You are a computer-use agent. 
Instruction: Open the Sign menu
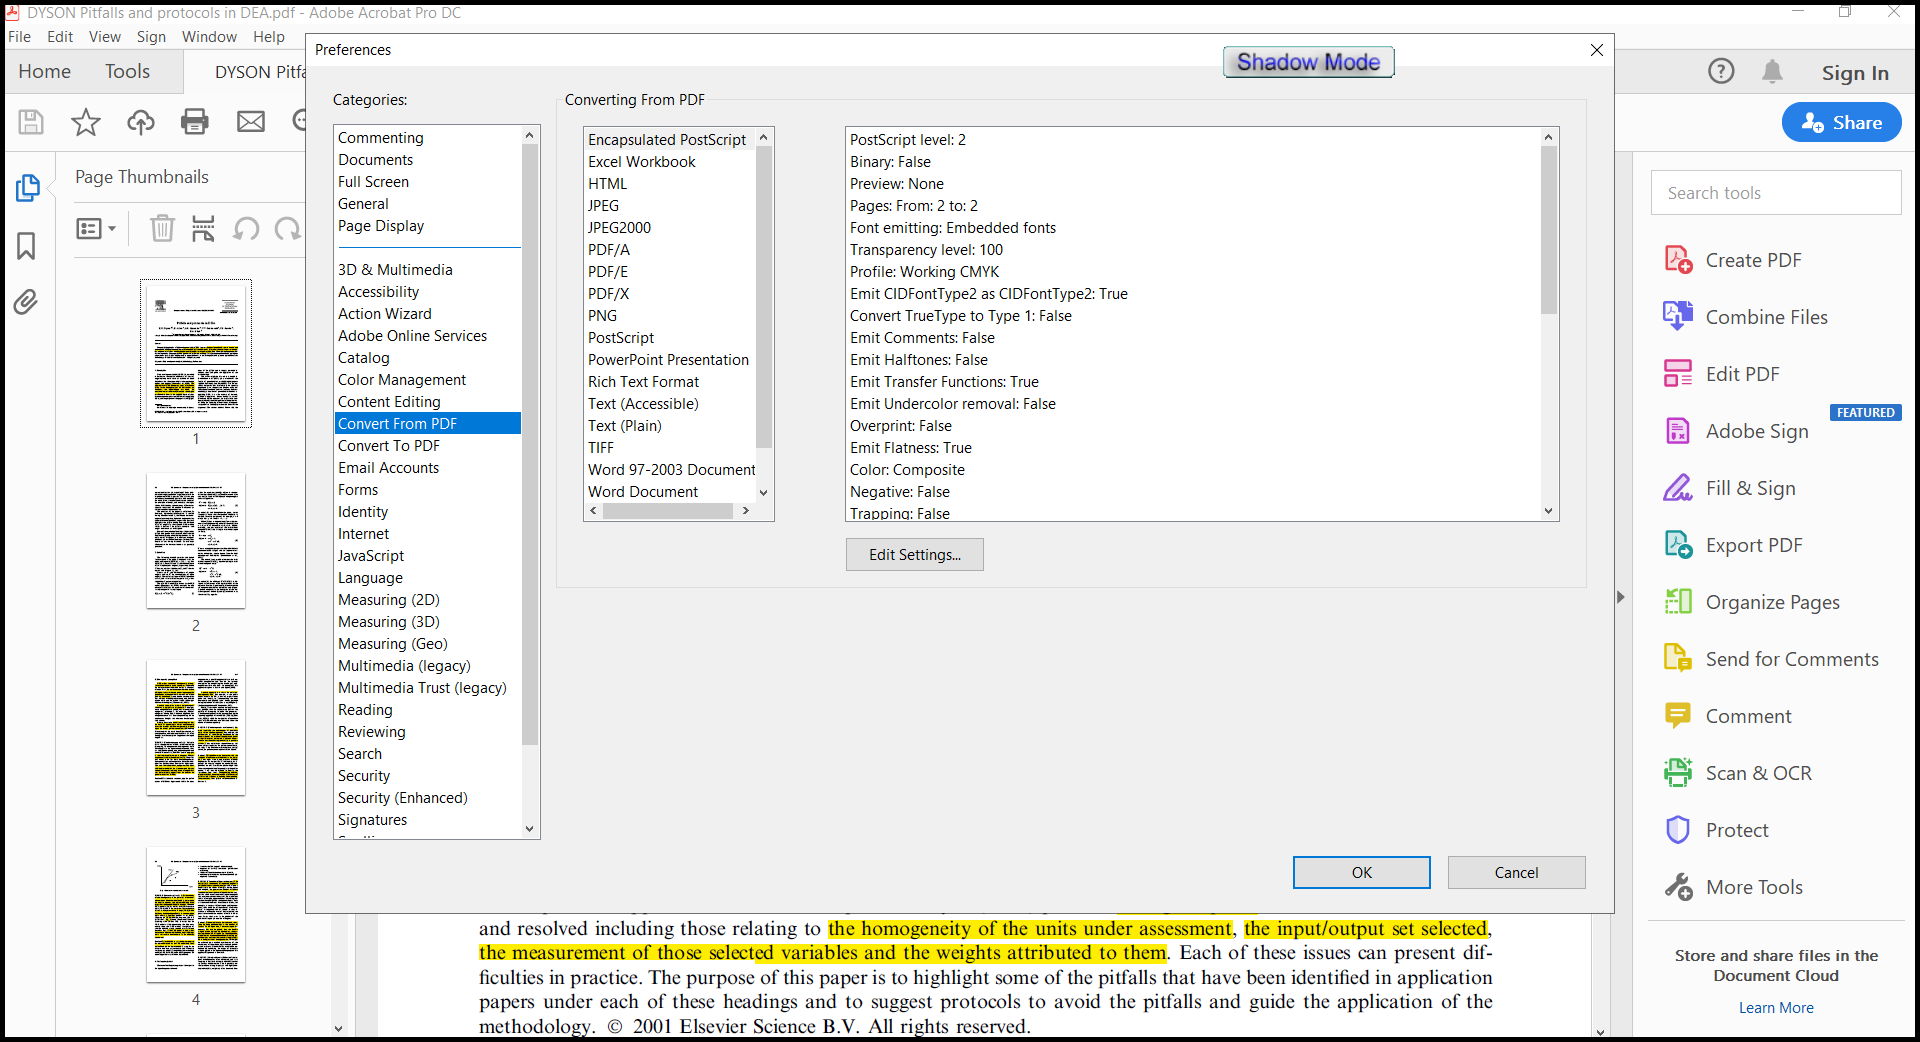tap(151, 37)
